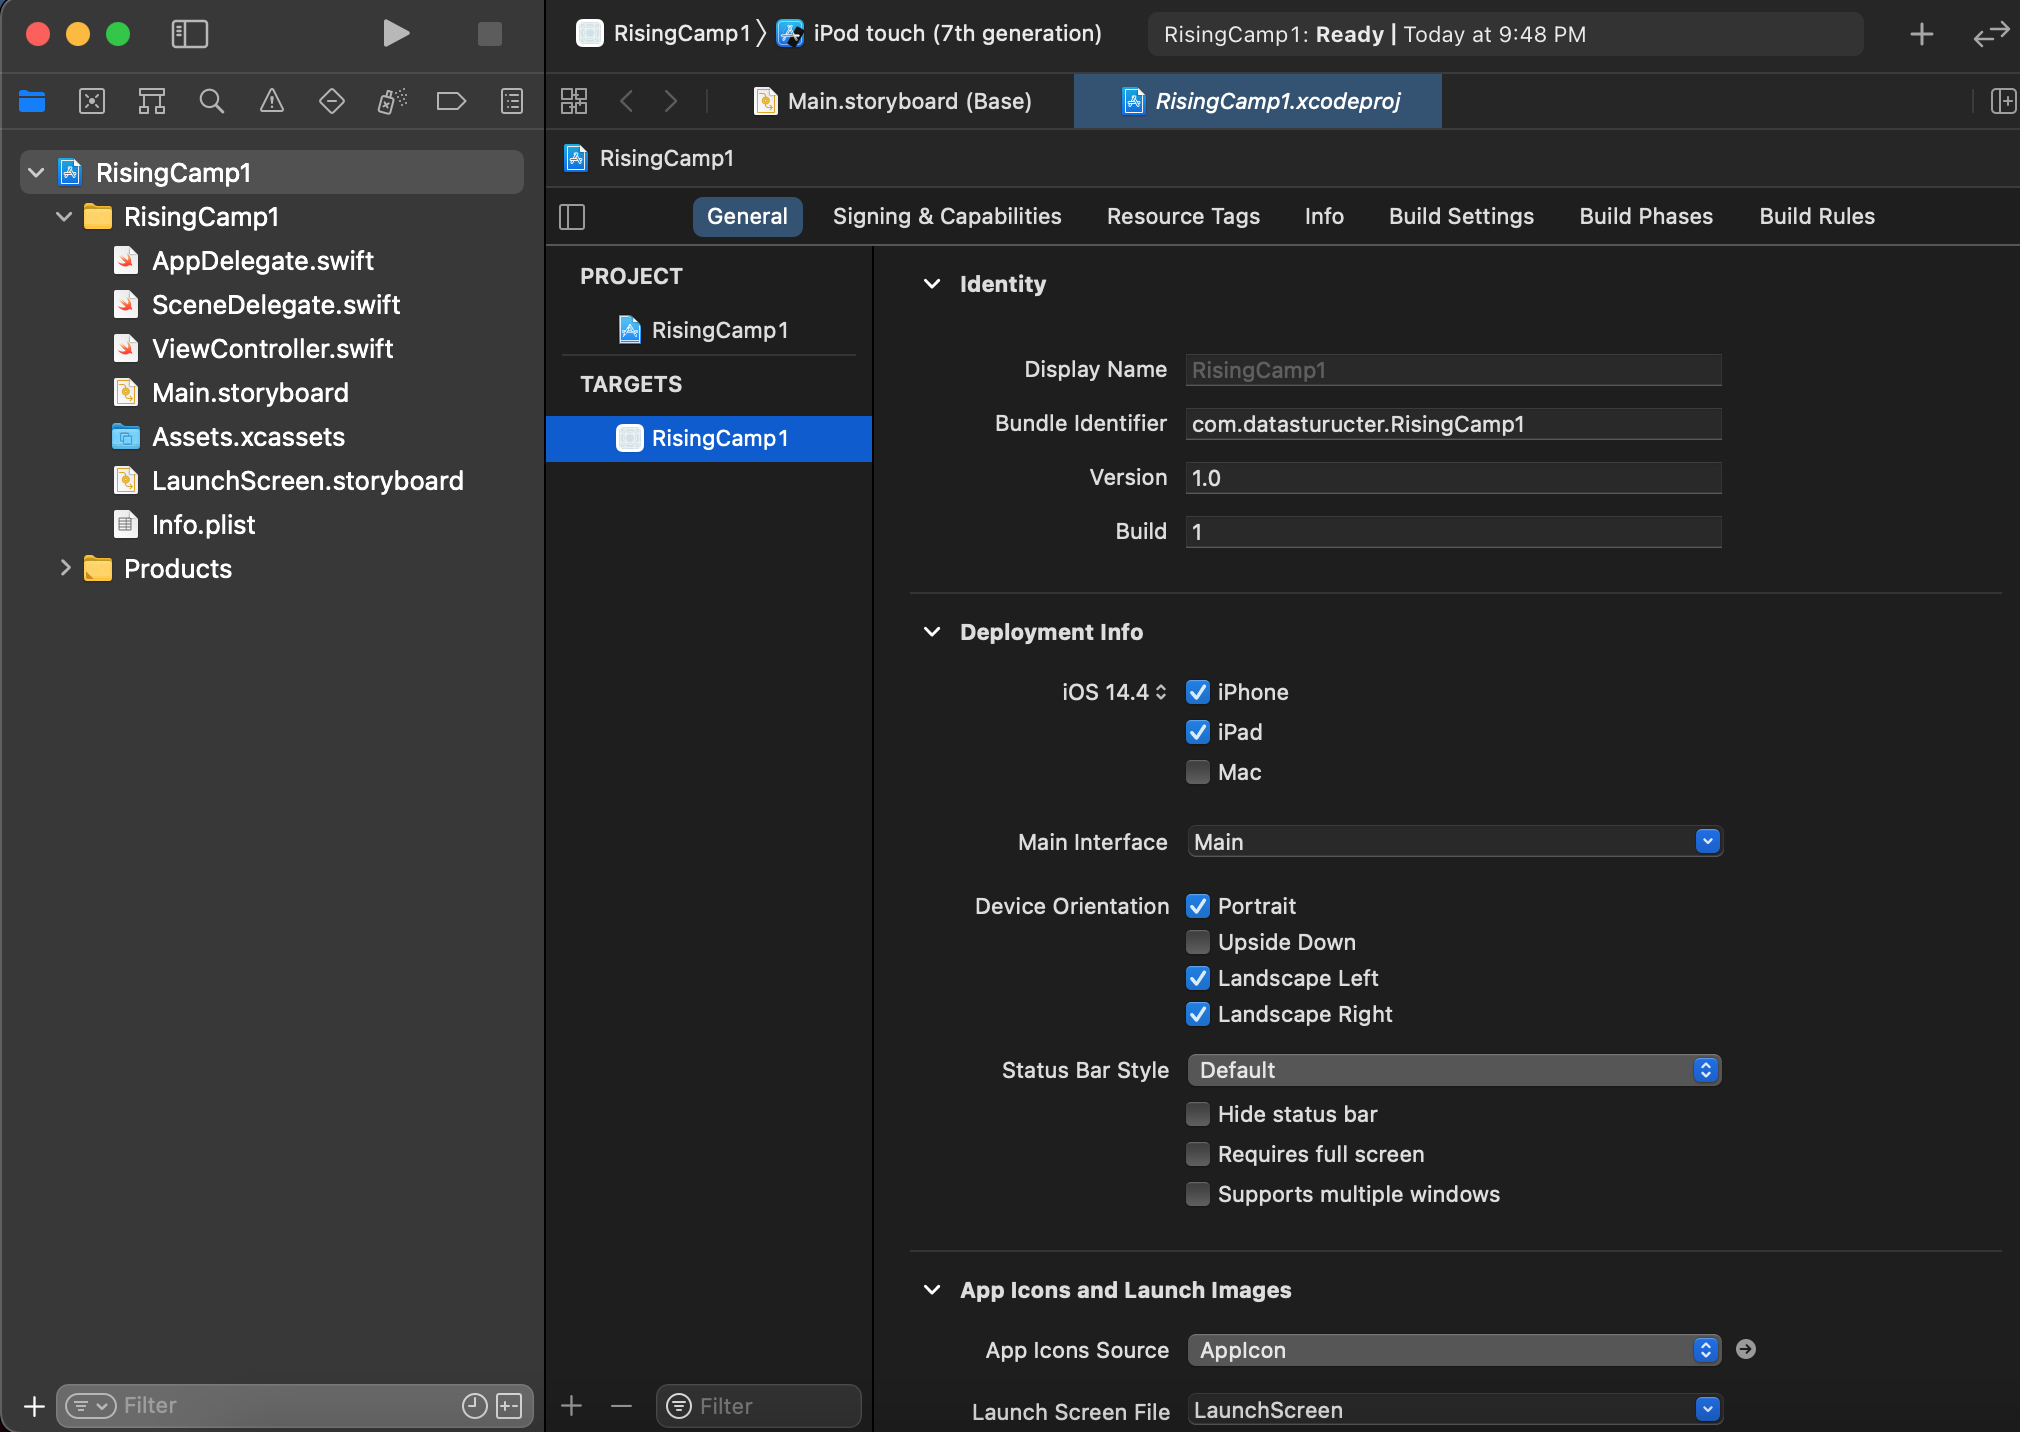Viewport: 2020px width, 1432px height.
Task: Hide the project and targets list
Action: (x=572, y=216)
